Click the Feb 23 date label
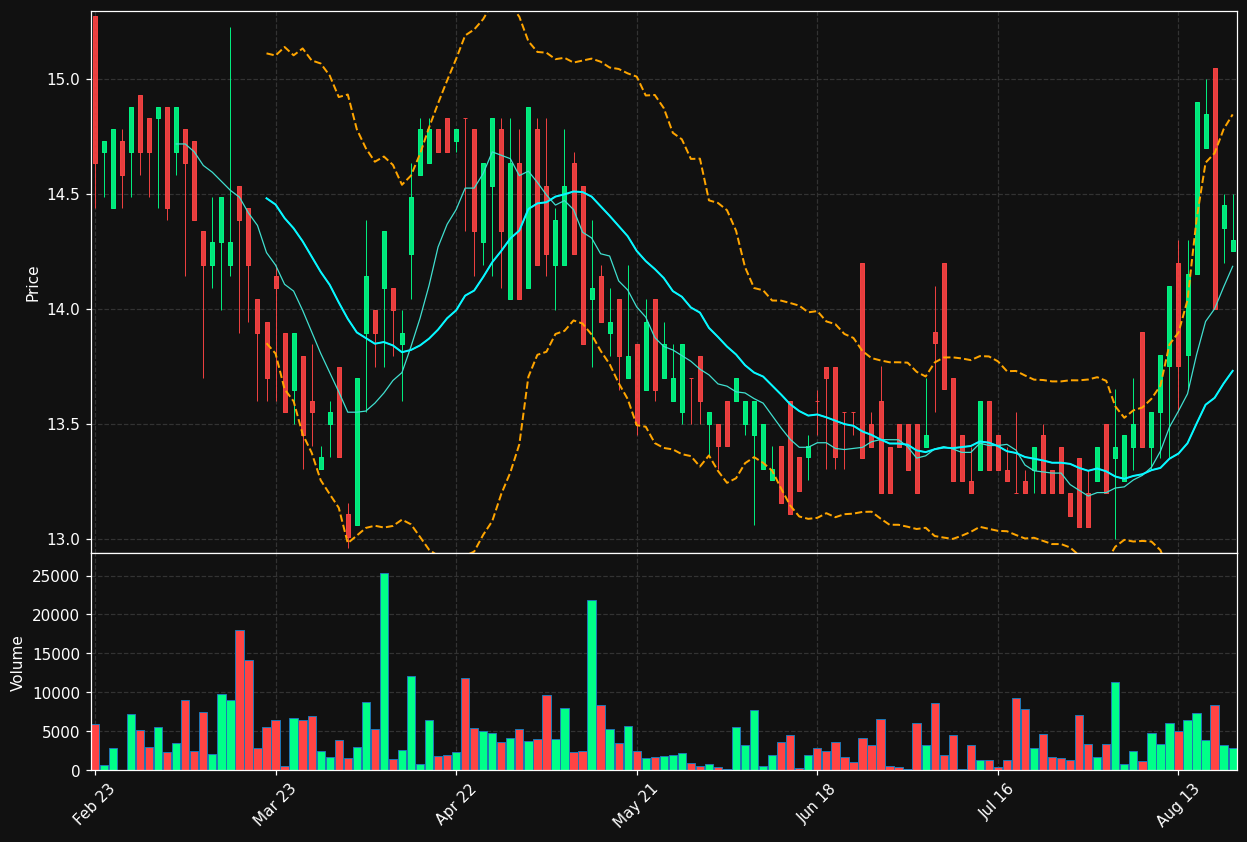 pyautogui.click(x=93, y=804)
